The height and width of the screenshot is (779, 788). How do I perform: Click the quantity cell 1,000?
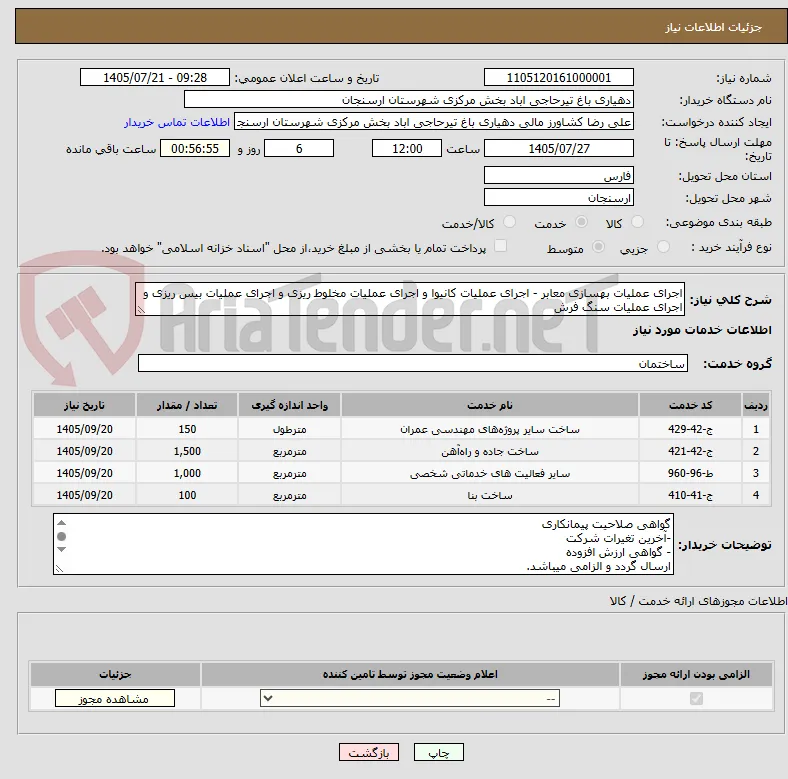[x=187, y=473]
